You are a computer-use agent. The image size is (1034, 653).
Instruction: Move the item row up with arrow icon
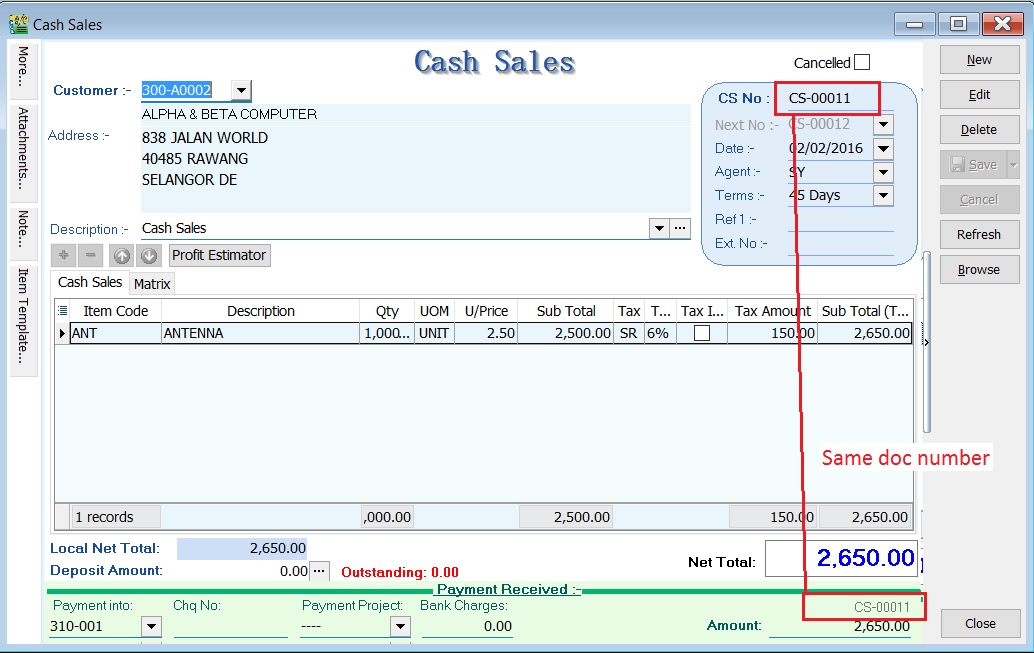tap(121, 255)
